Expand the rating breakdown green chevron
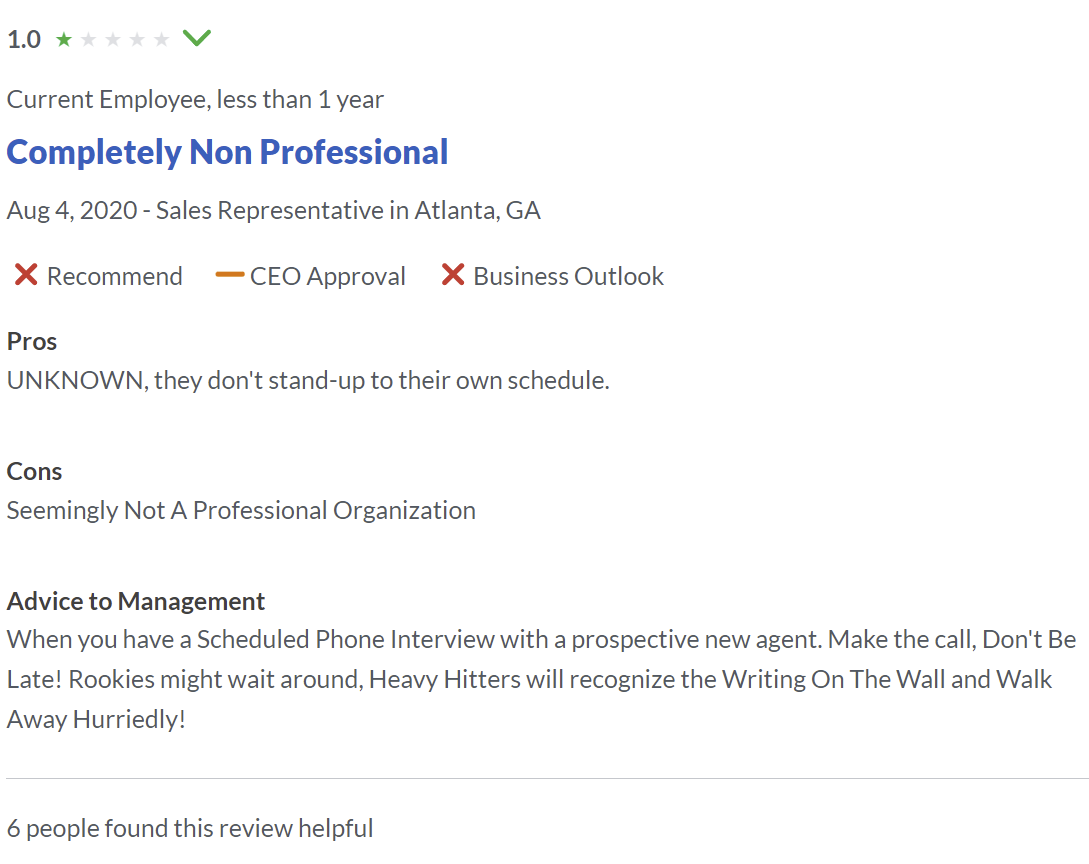Viewport: 1089px width, 864px height. (x=197, y=39)
